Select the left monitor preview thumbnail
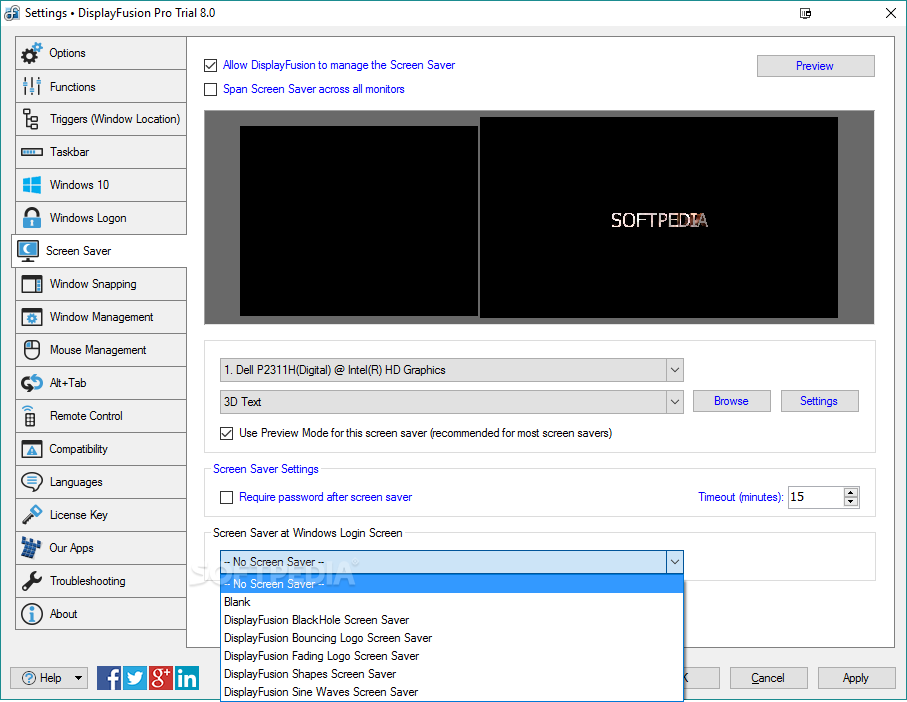The height and width of the screenshot is (702, 907). coord(359,221)
